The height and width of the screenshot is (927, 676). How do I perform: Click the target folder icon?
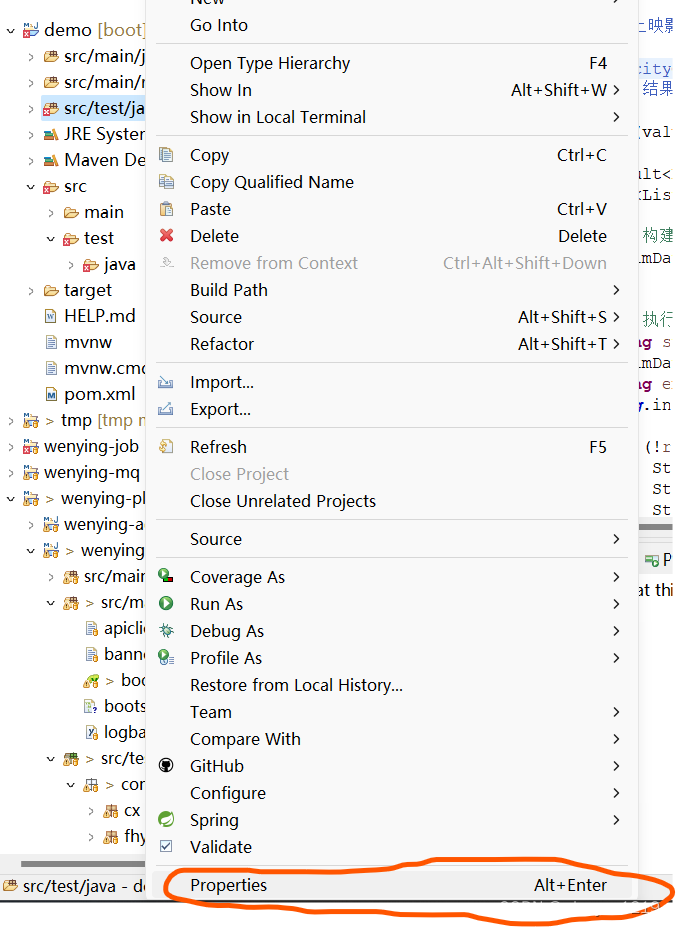51,290
